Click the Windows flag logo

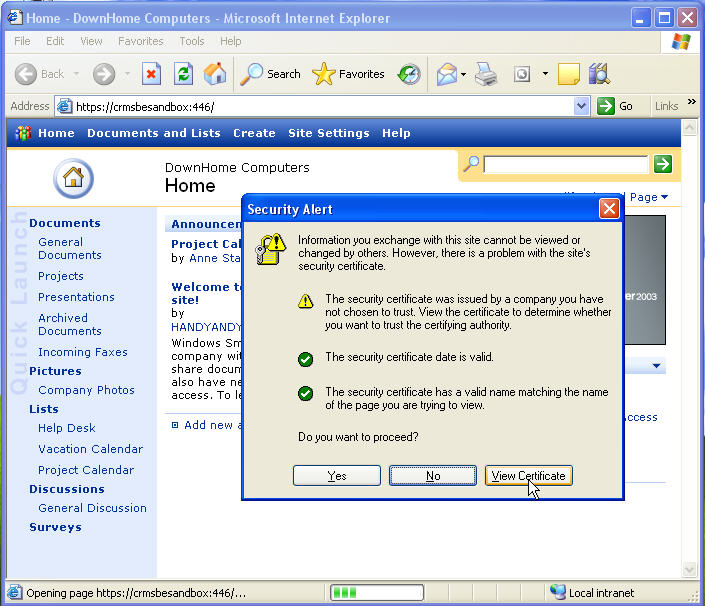[681, 41]
